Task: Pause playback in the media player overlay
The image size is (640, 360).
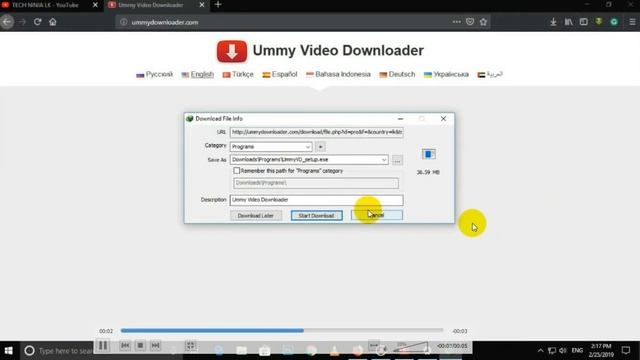Action: (103, 346)
